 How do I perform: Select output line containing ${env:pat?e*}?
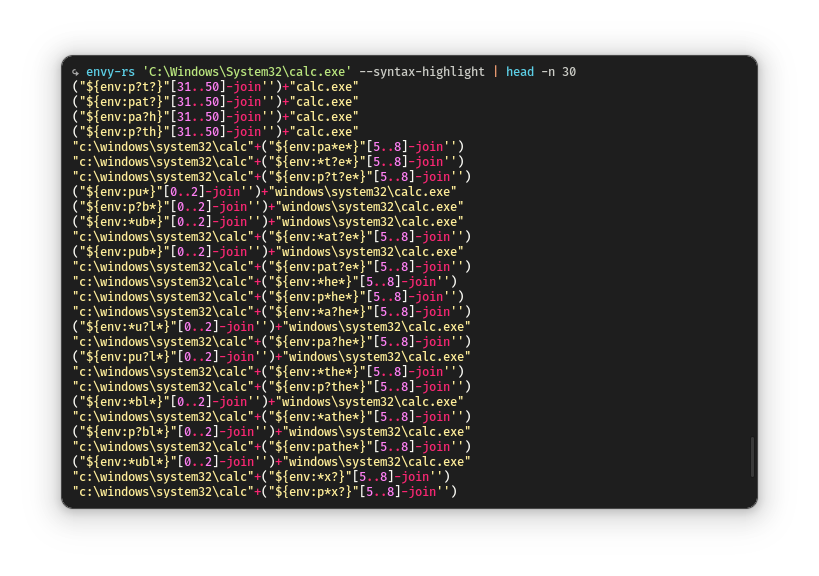(272, 267)
